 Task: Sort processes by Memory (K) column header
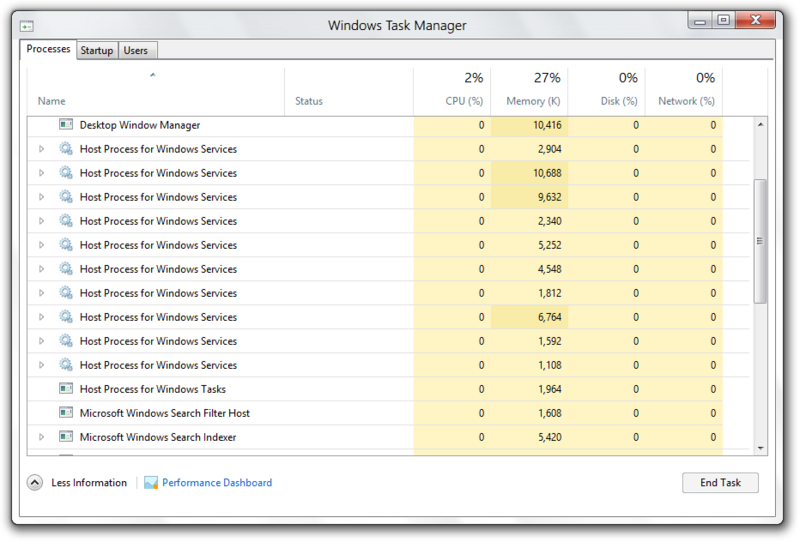532,101
